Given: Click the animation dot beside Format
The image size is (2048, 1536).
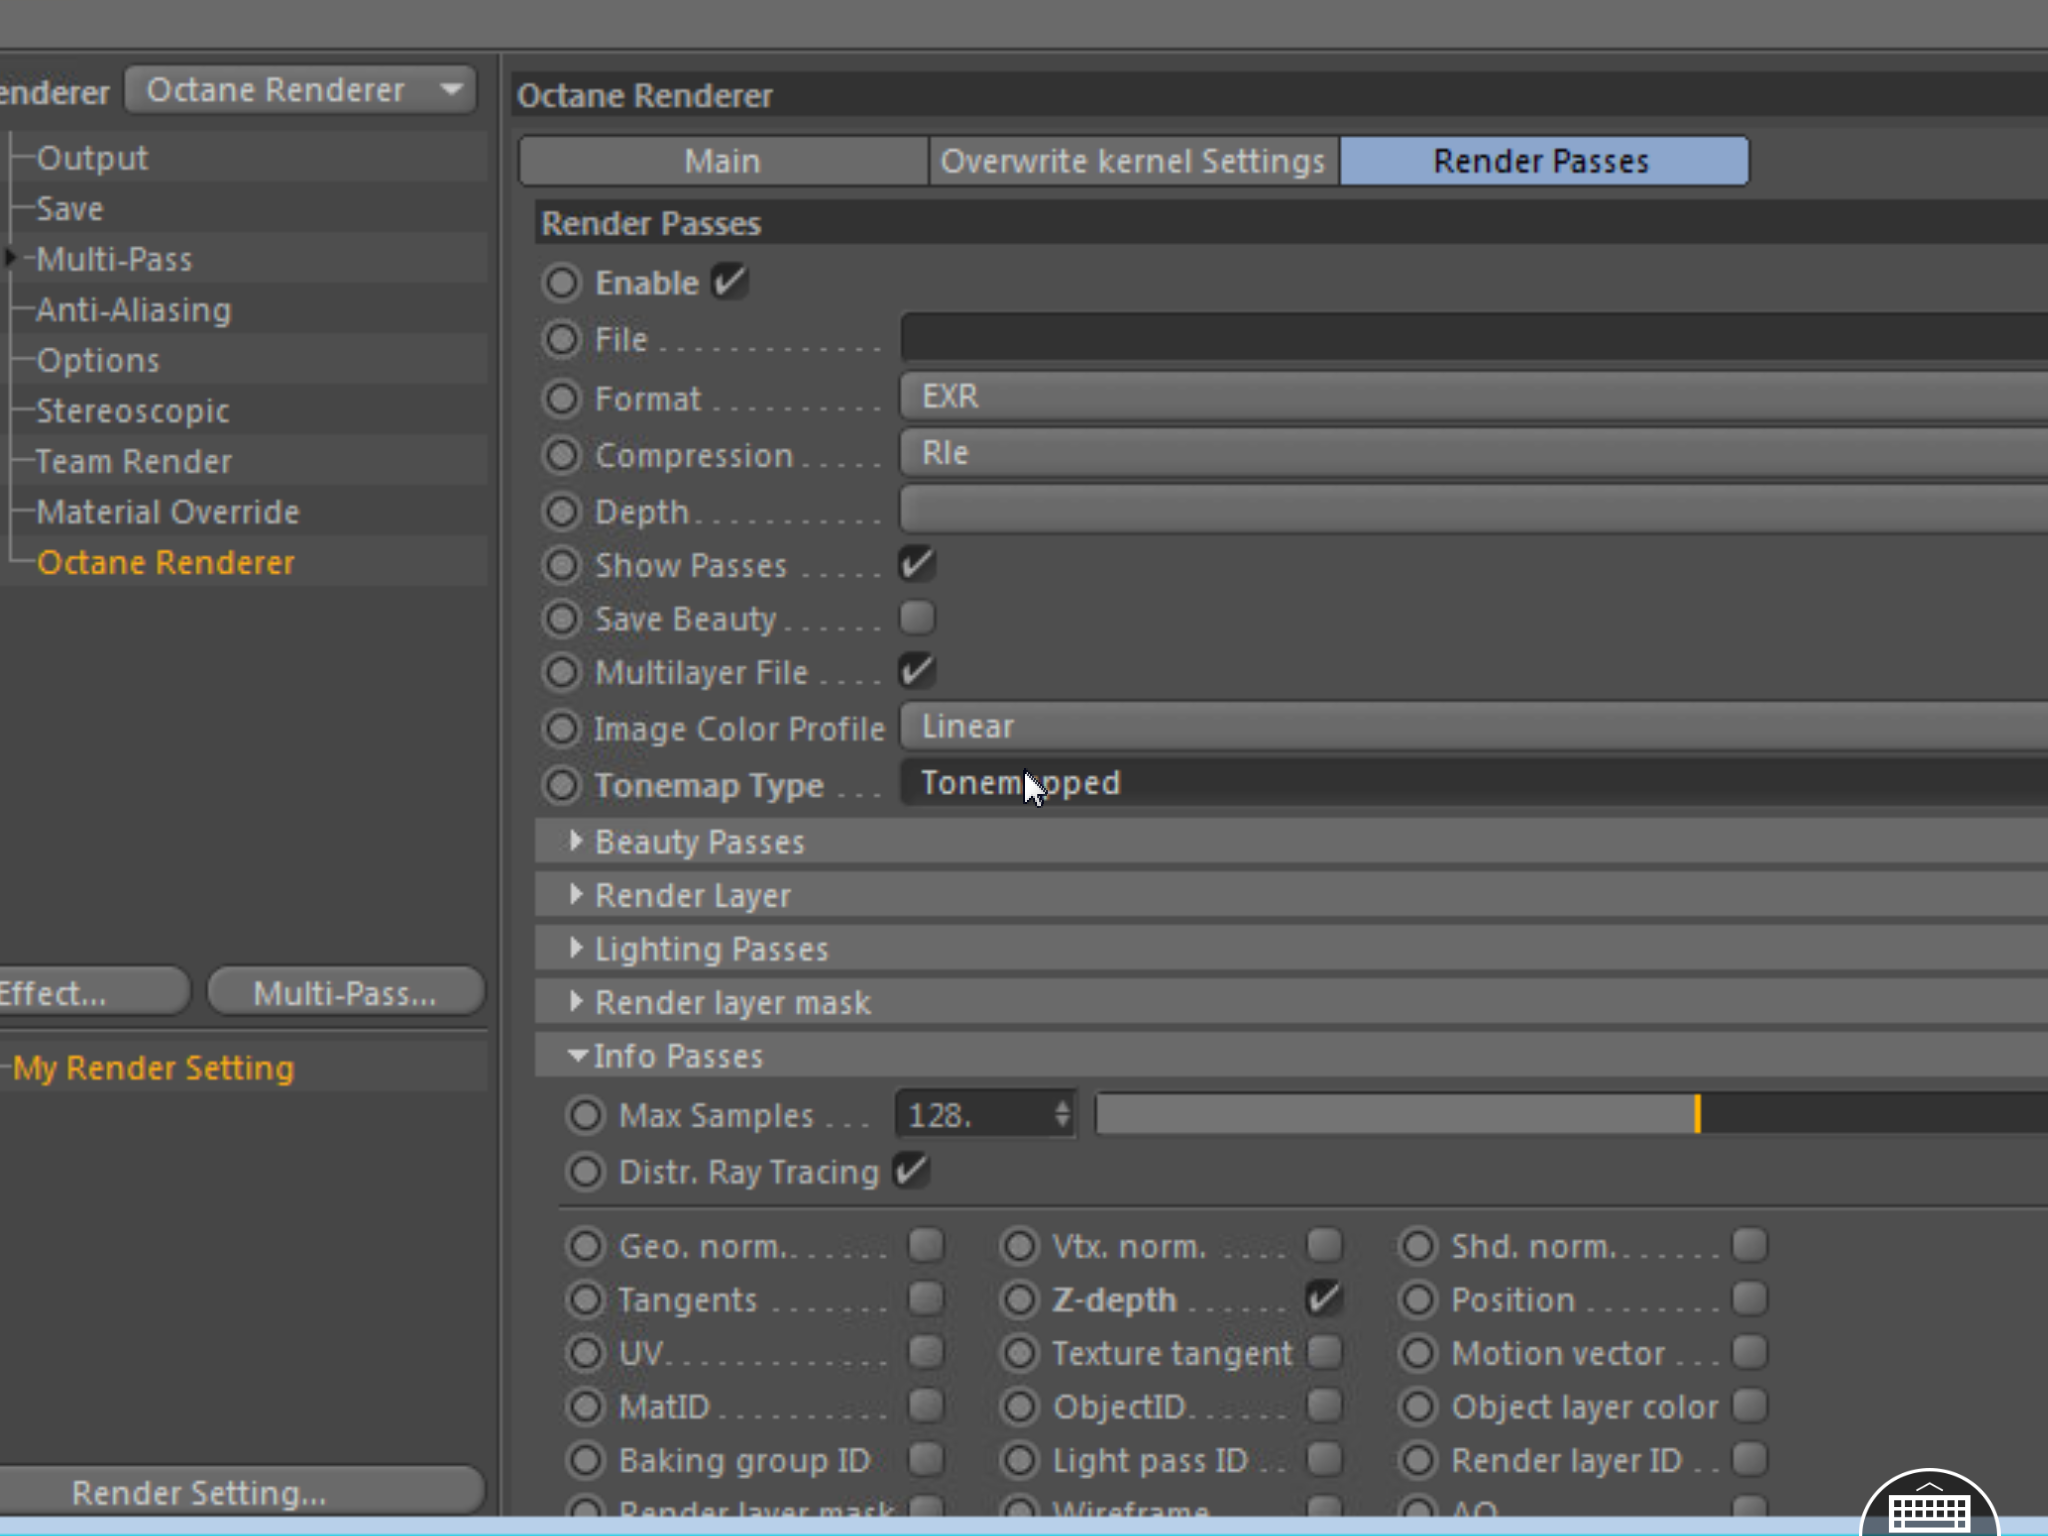Looking at the screenshot, I should point(562,399).
